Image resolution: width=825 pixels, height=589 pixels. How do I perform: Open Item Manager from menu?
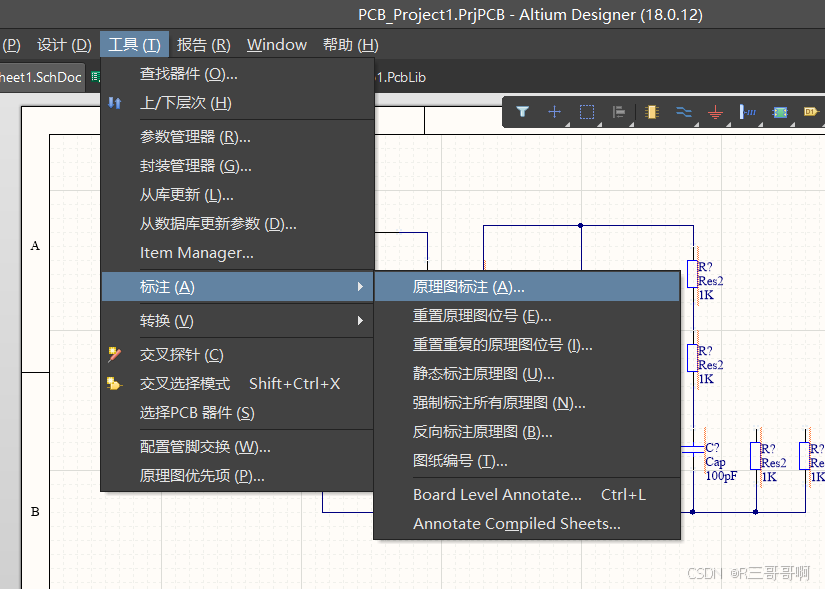pyautogui.click(x=237, y=253)
